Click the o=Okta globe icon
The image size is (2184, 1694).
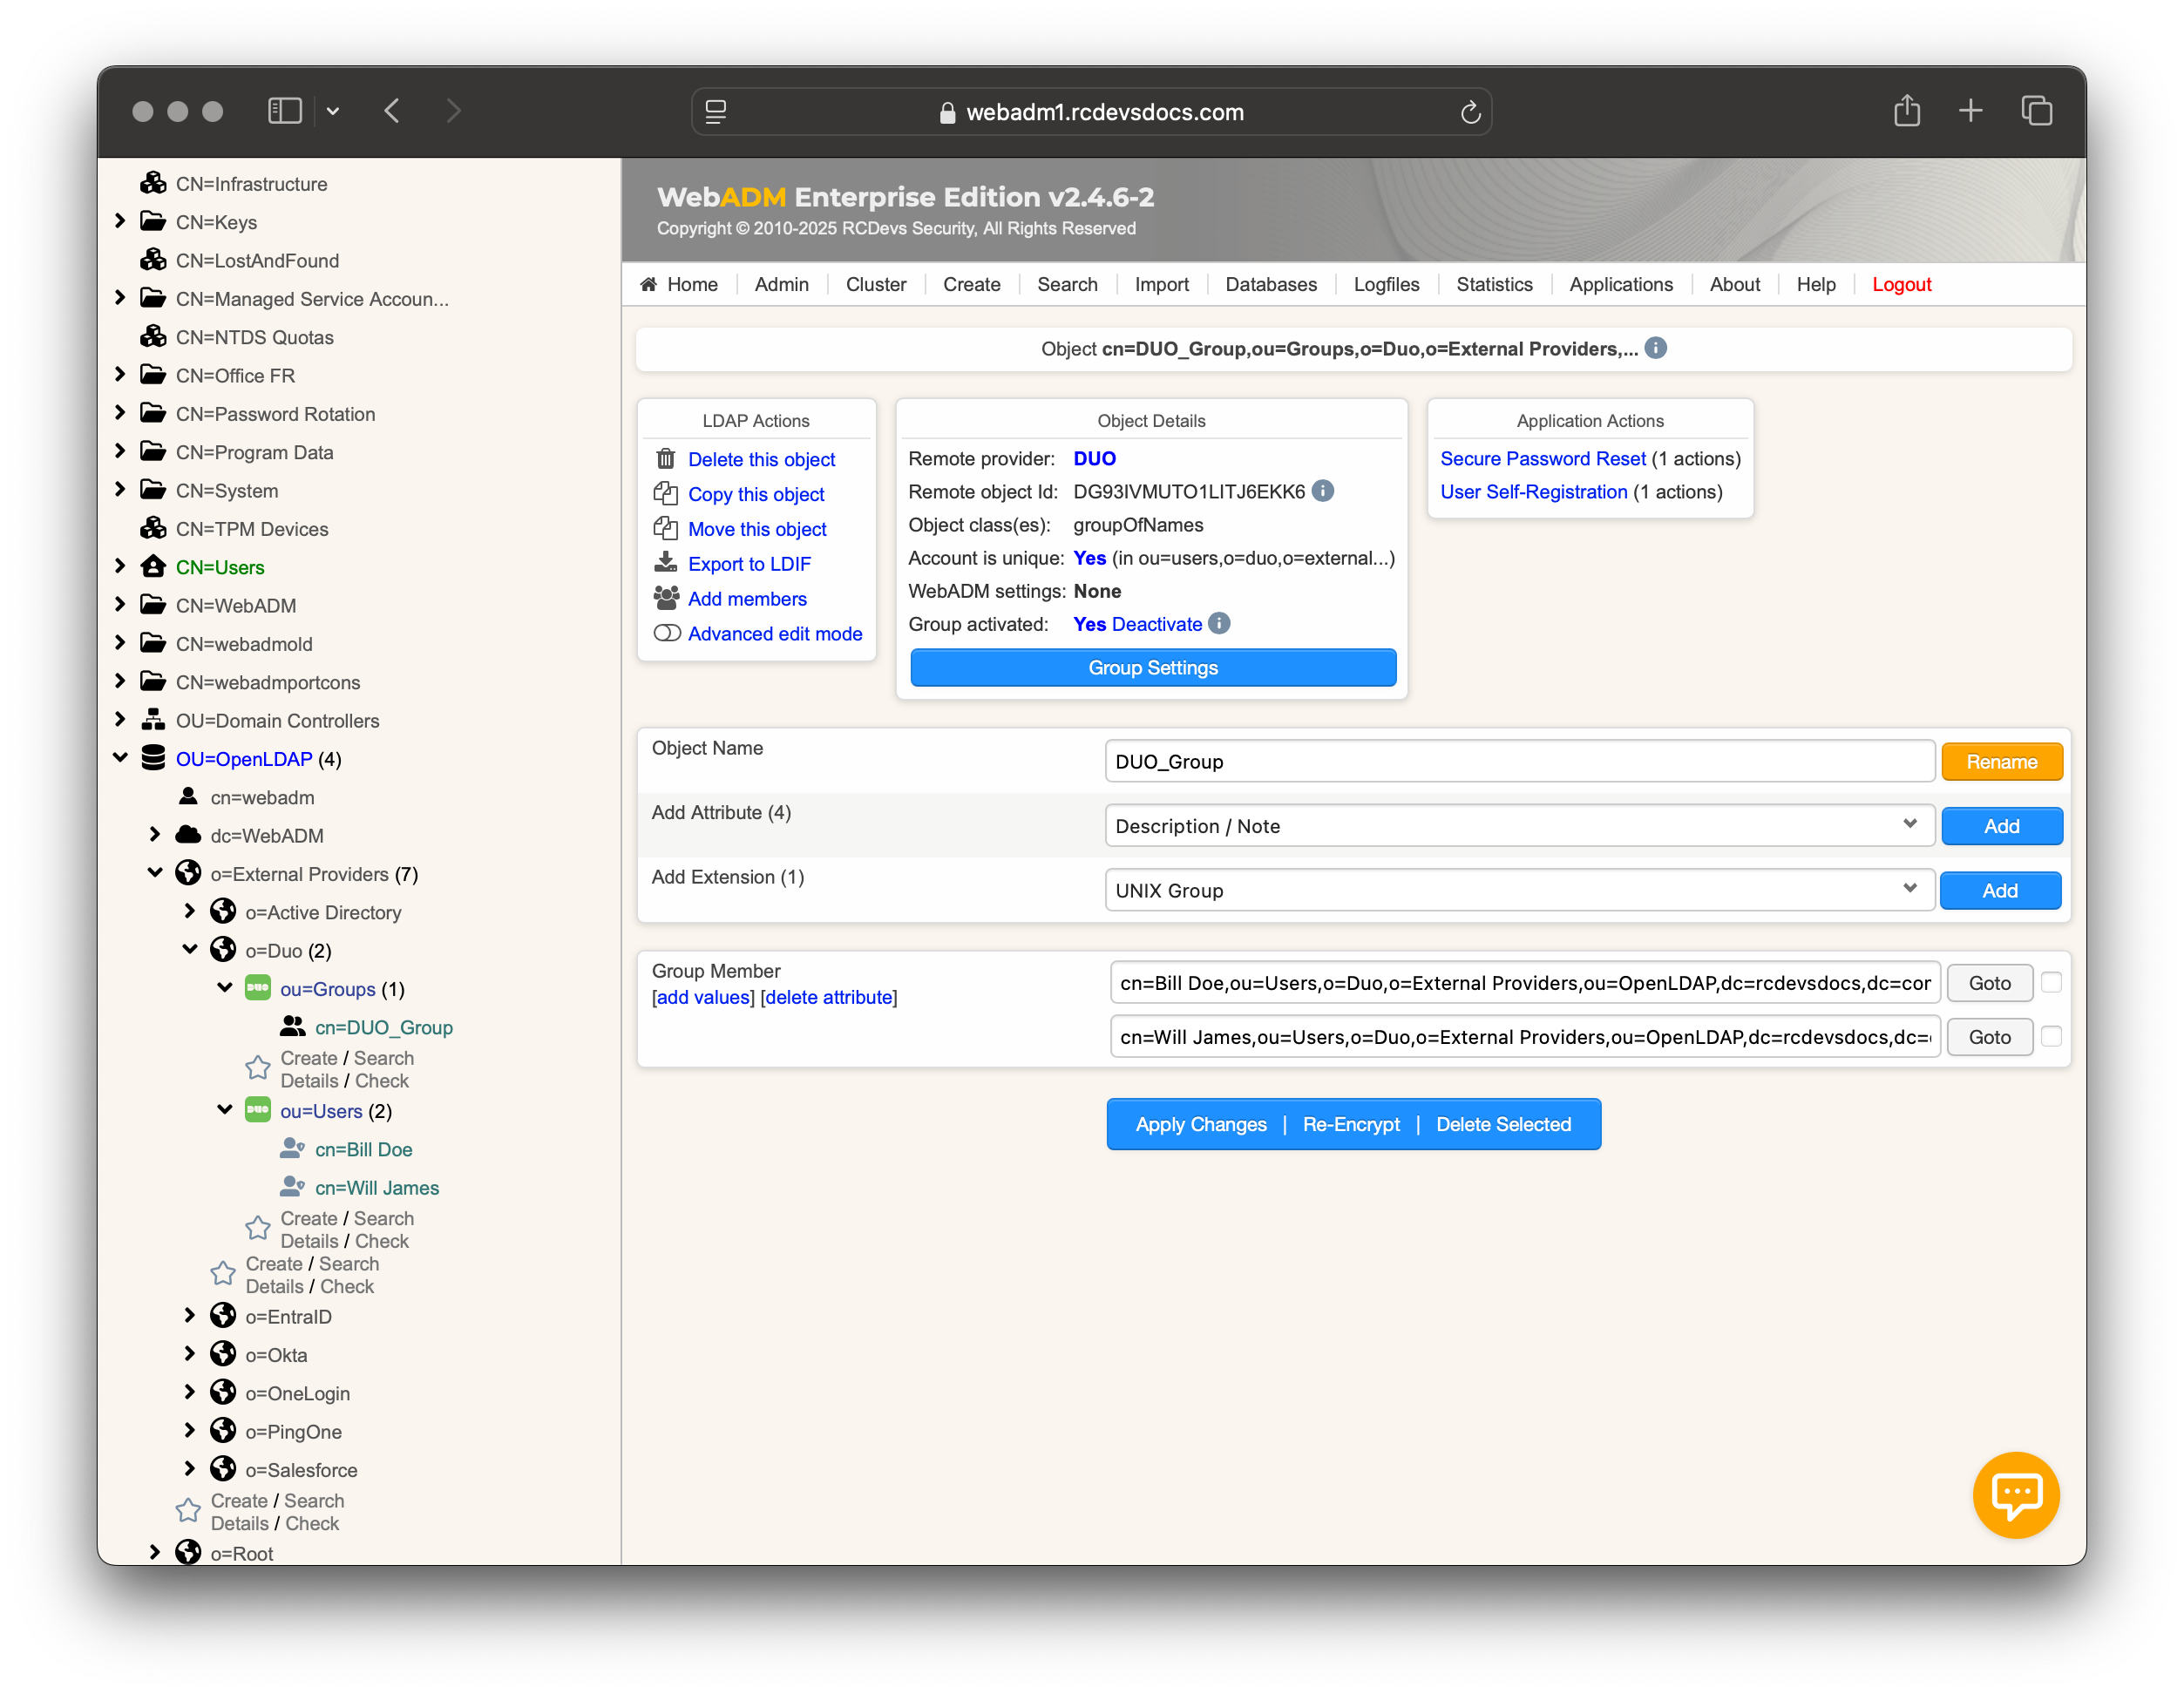pyautogui.click(x=223, y=1354)
